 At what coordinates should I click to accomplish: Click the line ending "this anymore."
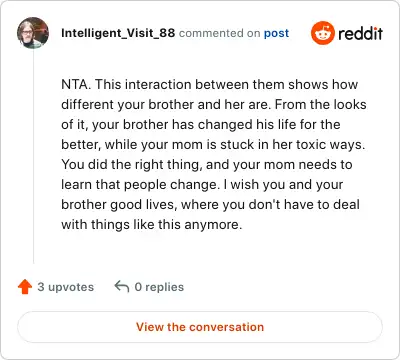point(152,225)
